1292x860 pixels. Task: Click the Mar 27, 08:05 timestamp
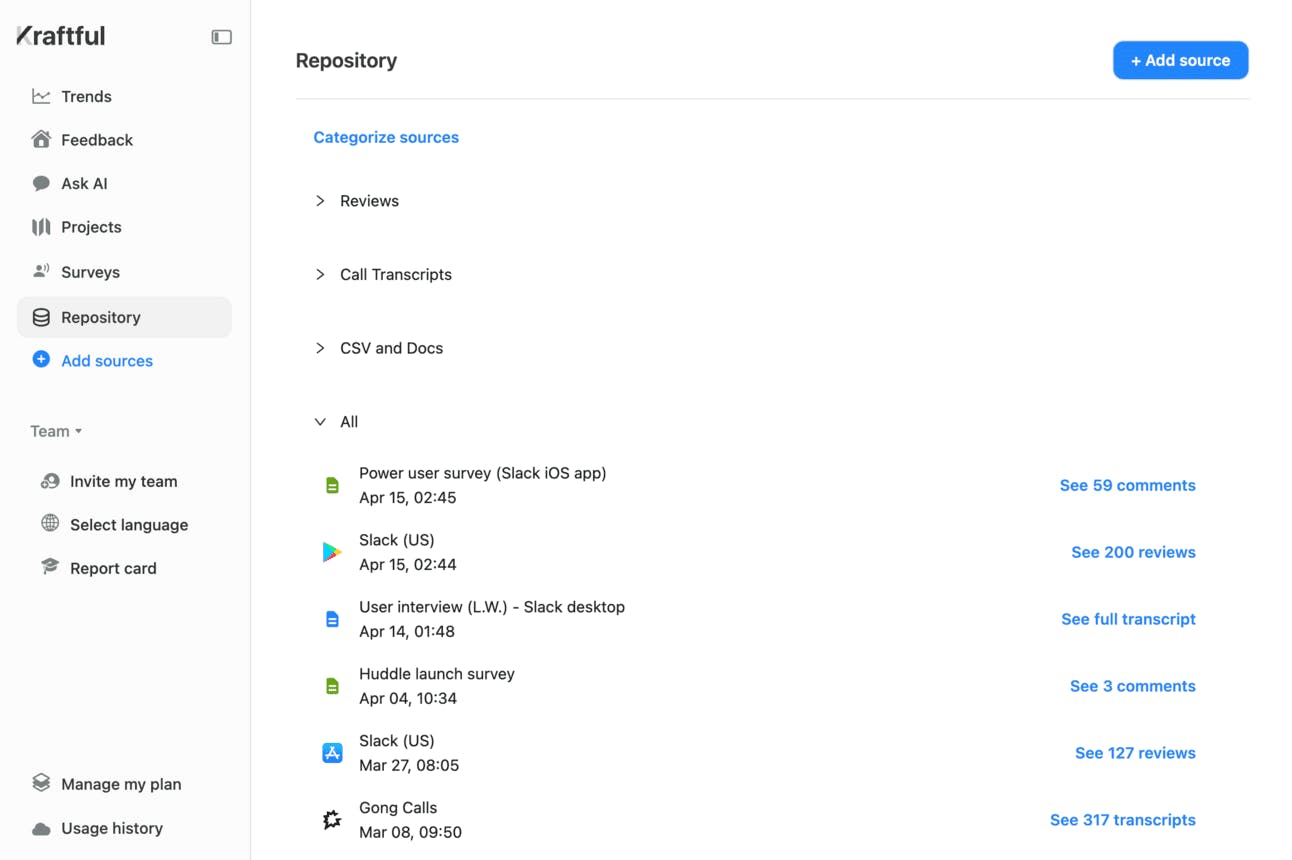coord(409,766)
